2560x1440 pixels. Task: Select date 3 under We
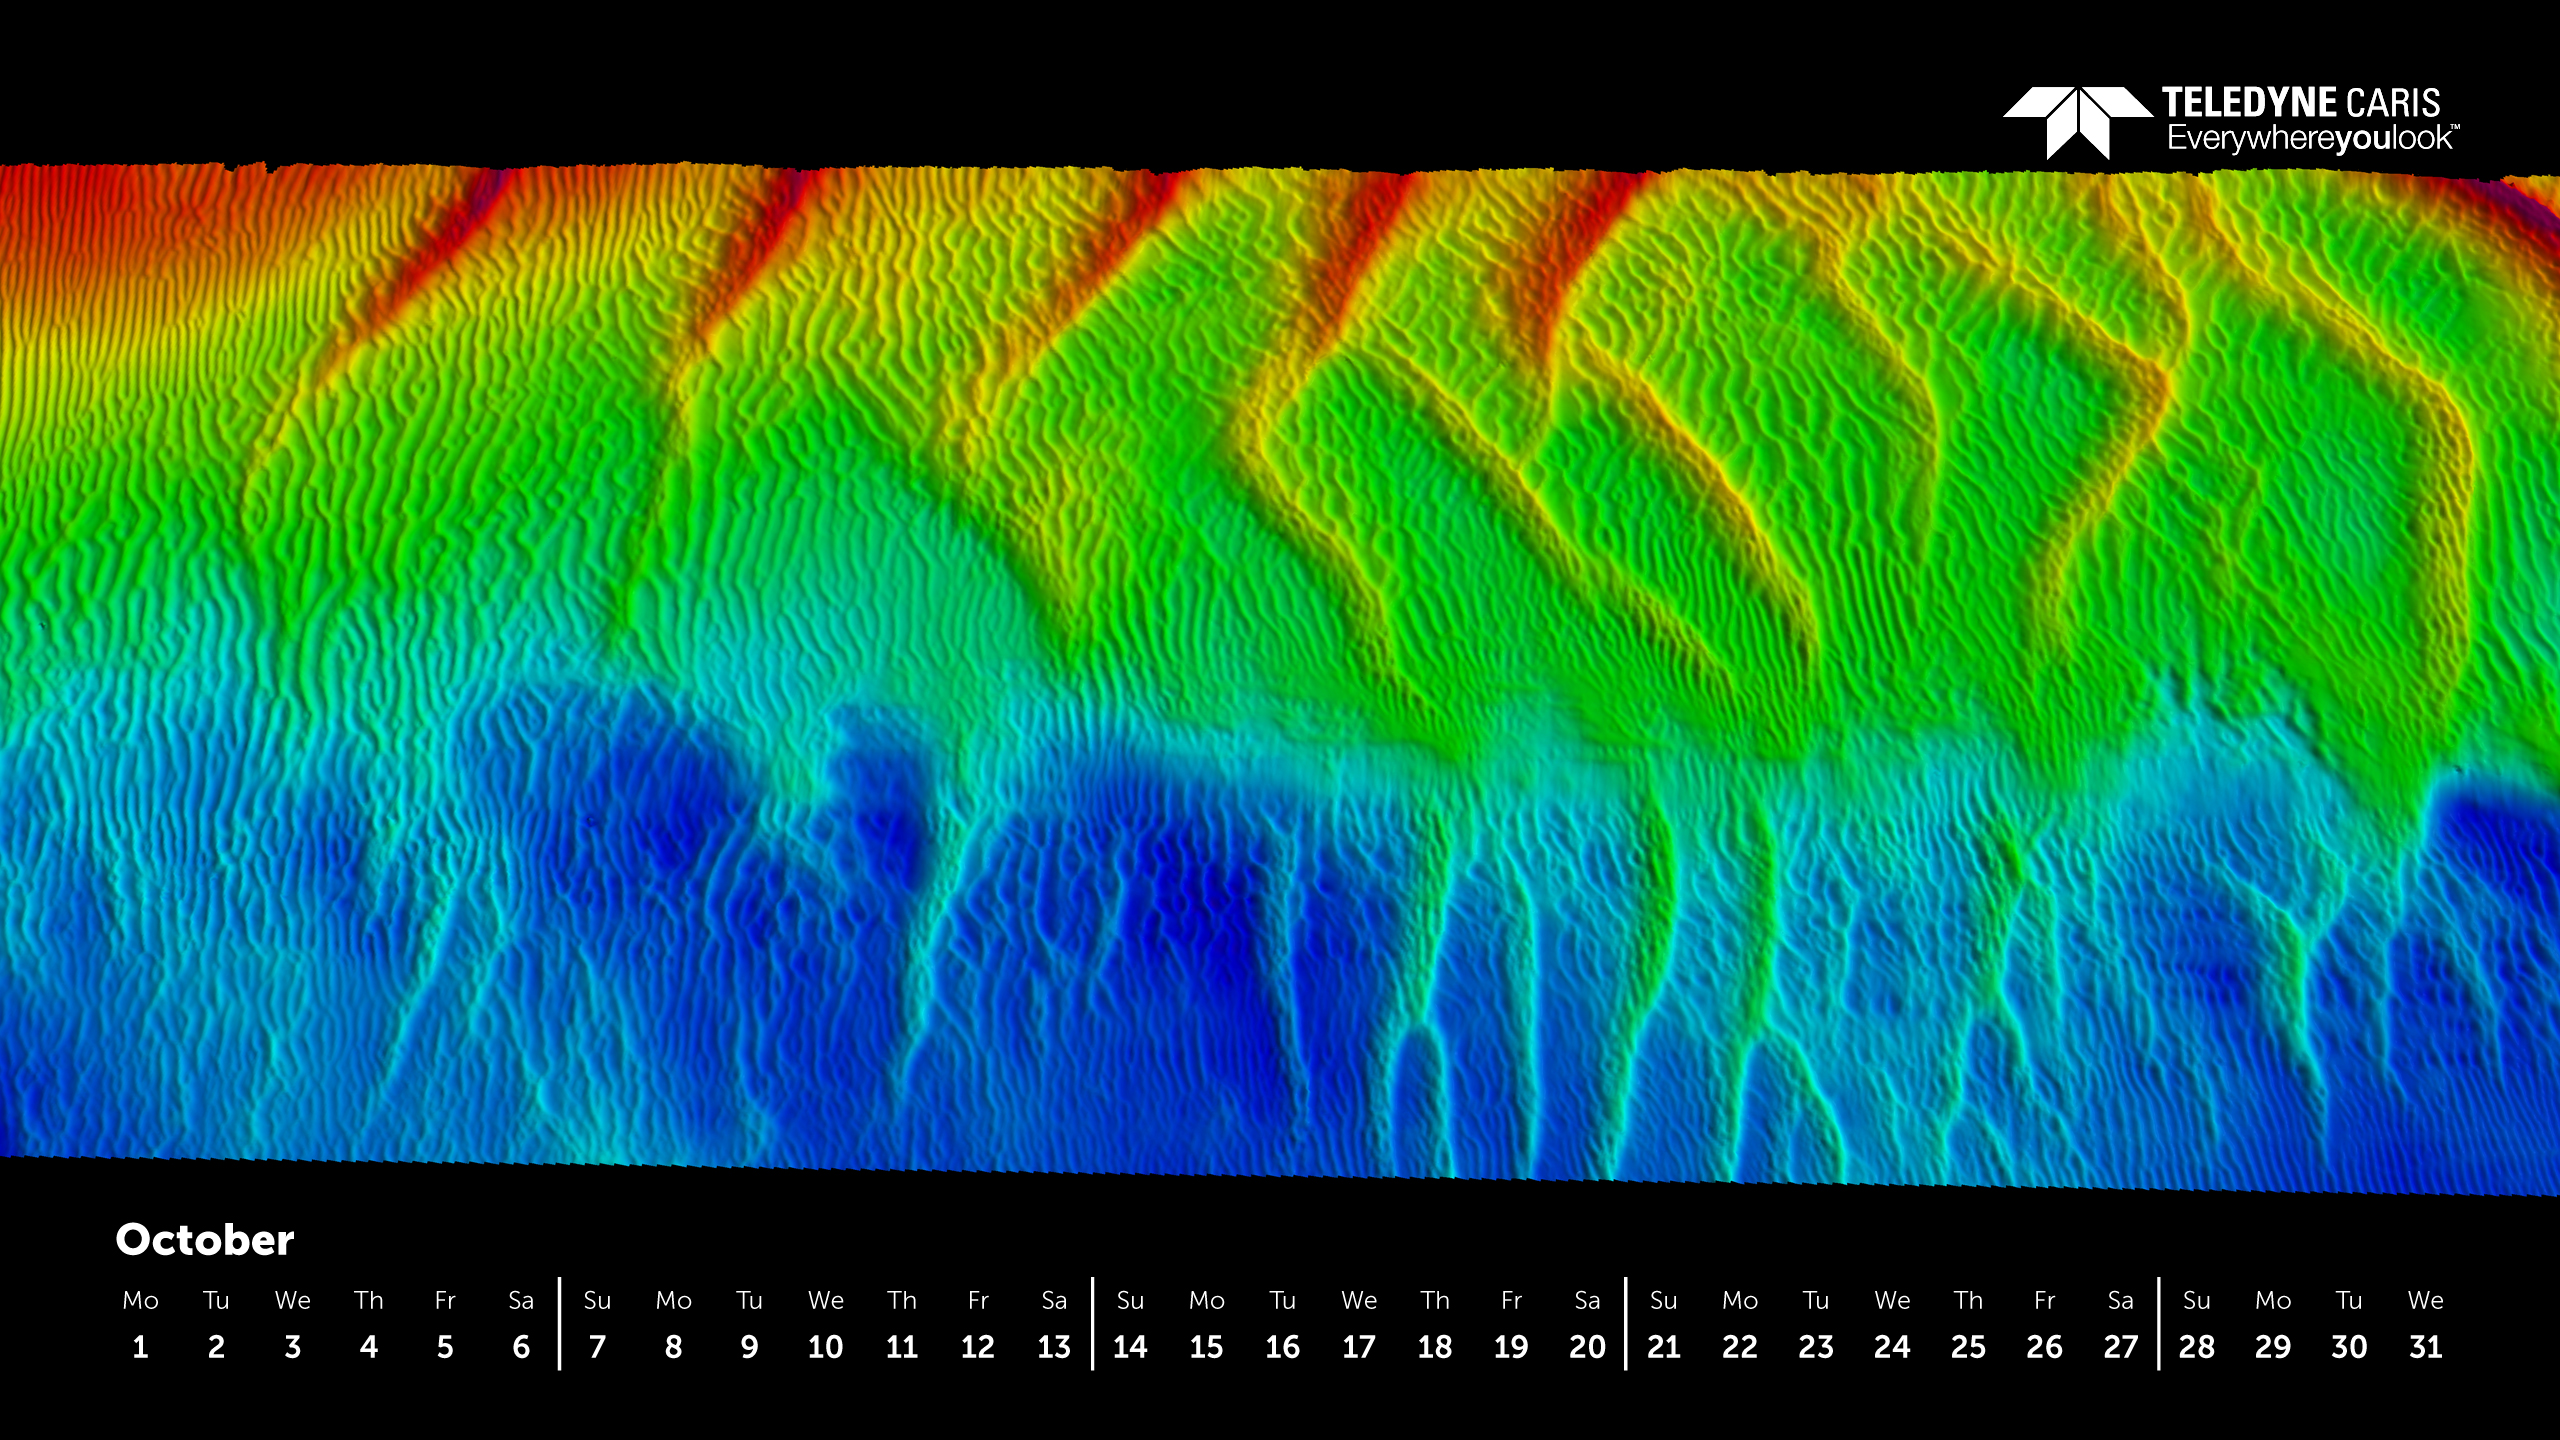[292, 1347]
